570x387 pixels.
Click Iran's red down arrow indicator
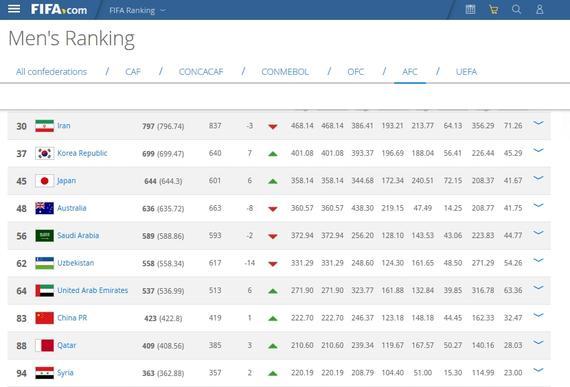273,126
